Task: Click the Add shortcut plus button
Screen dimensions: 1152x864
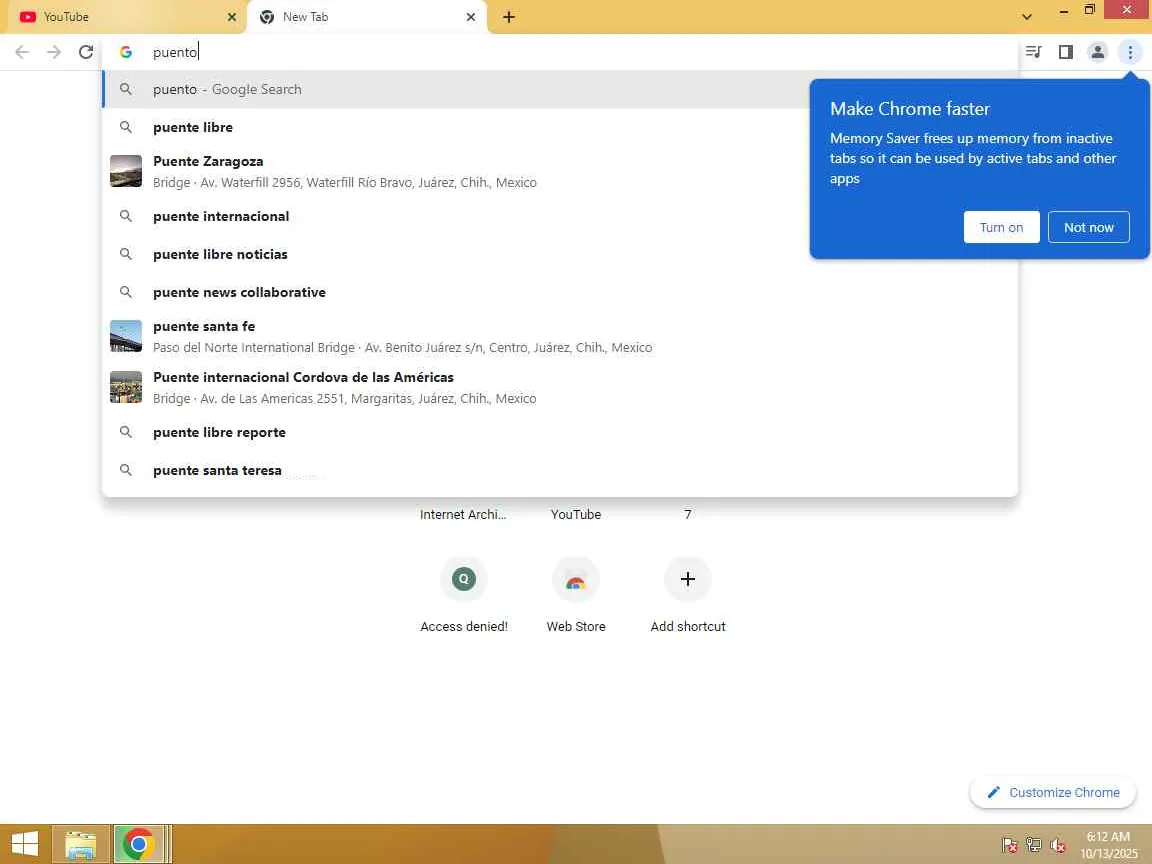Action: pyautogui.click(x=688, y=580)
